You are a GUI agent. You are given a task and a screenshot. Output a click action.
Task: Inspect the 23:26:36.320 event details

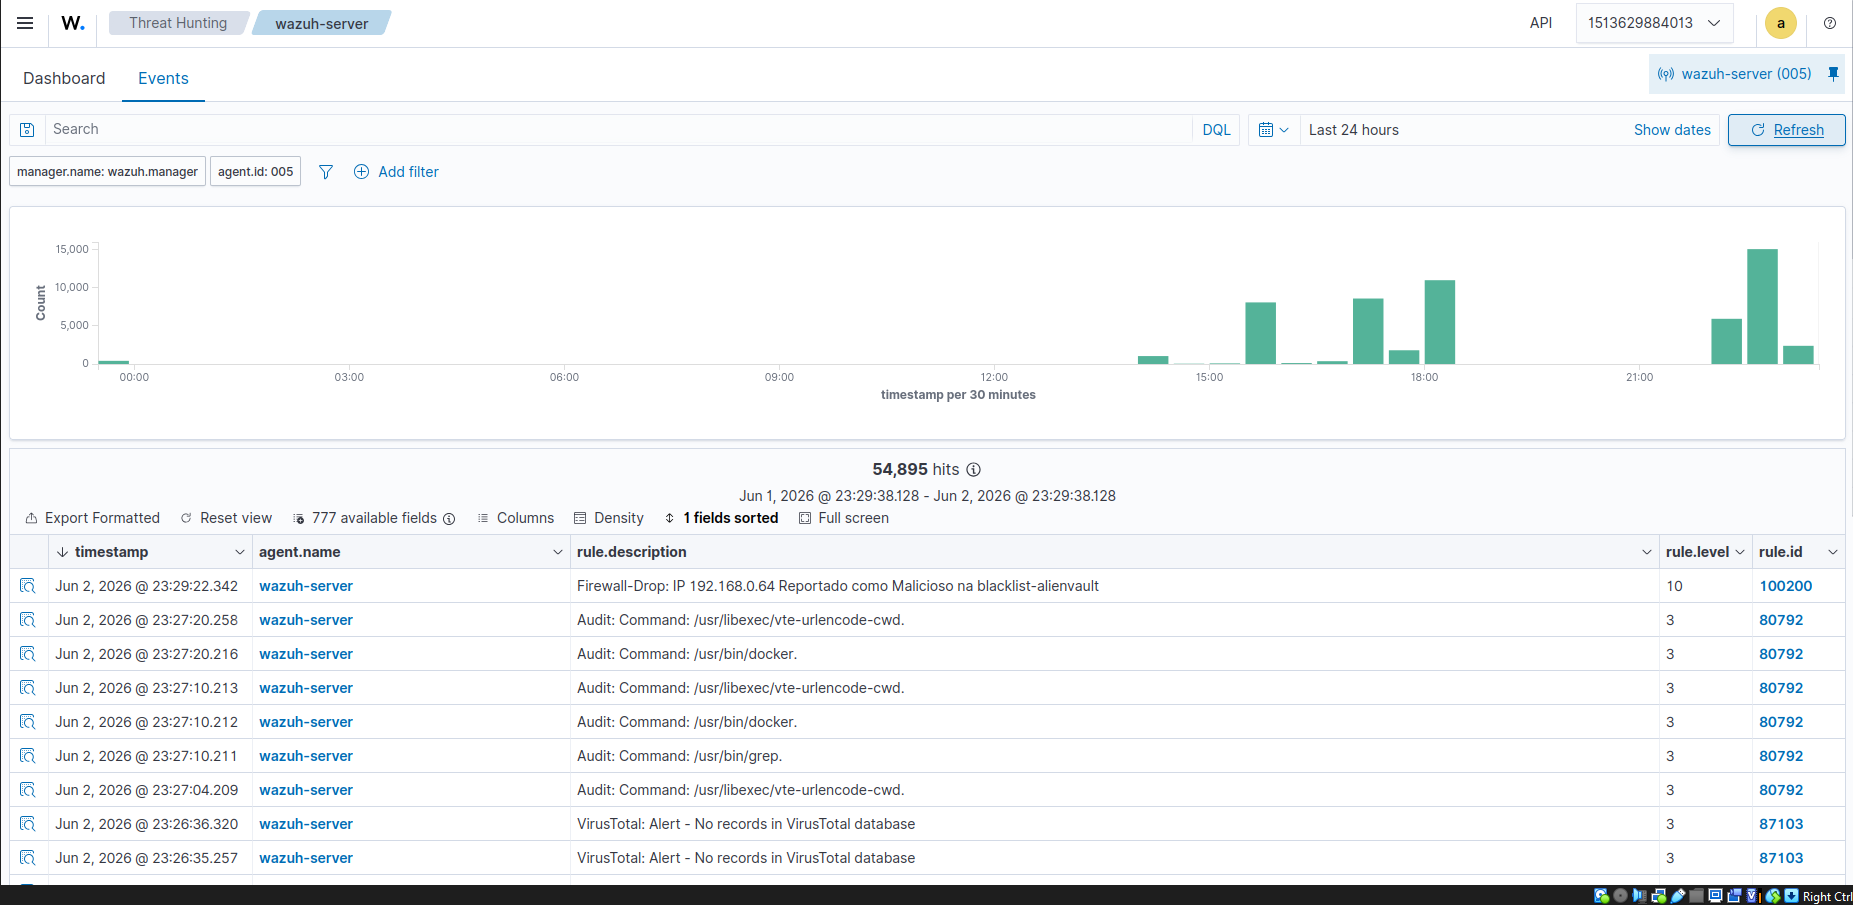(28, 824)
